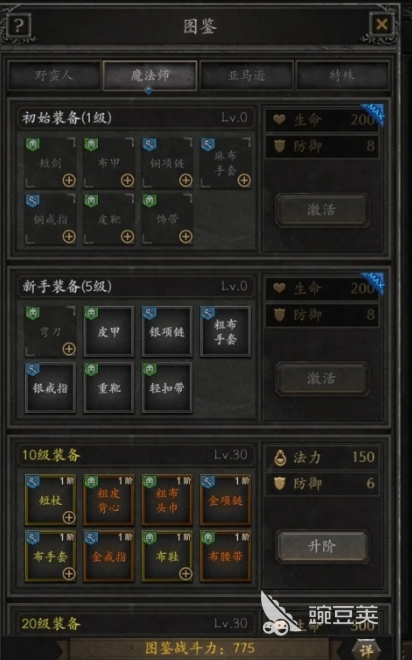Click plus icon on 短杖 slot

(x=69, y=517)
